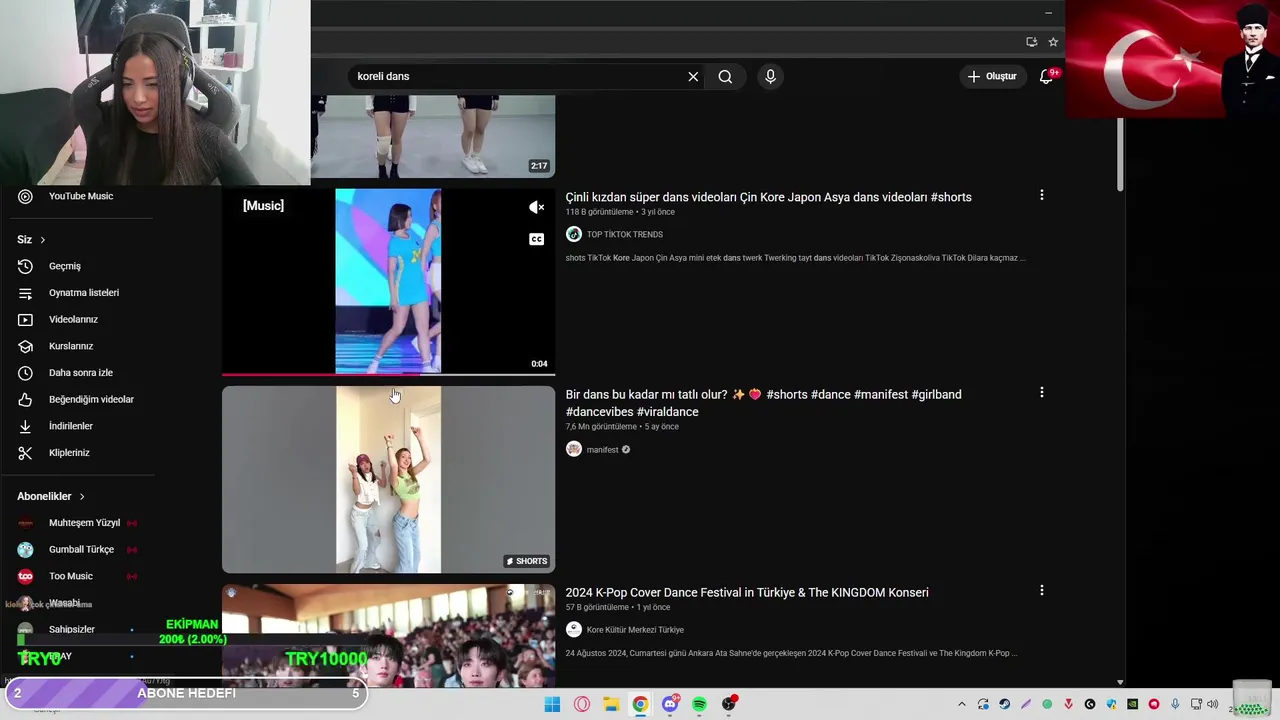Image resolution: width=1280 pixels, height=720 pixels.
Task: Toggle captions CC on preview video
Action: tap(537, 239)
